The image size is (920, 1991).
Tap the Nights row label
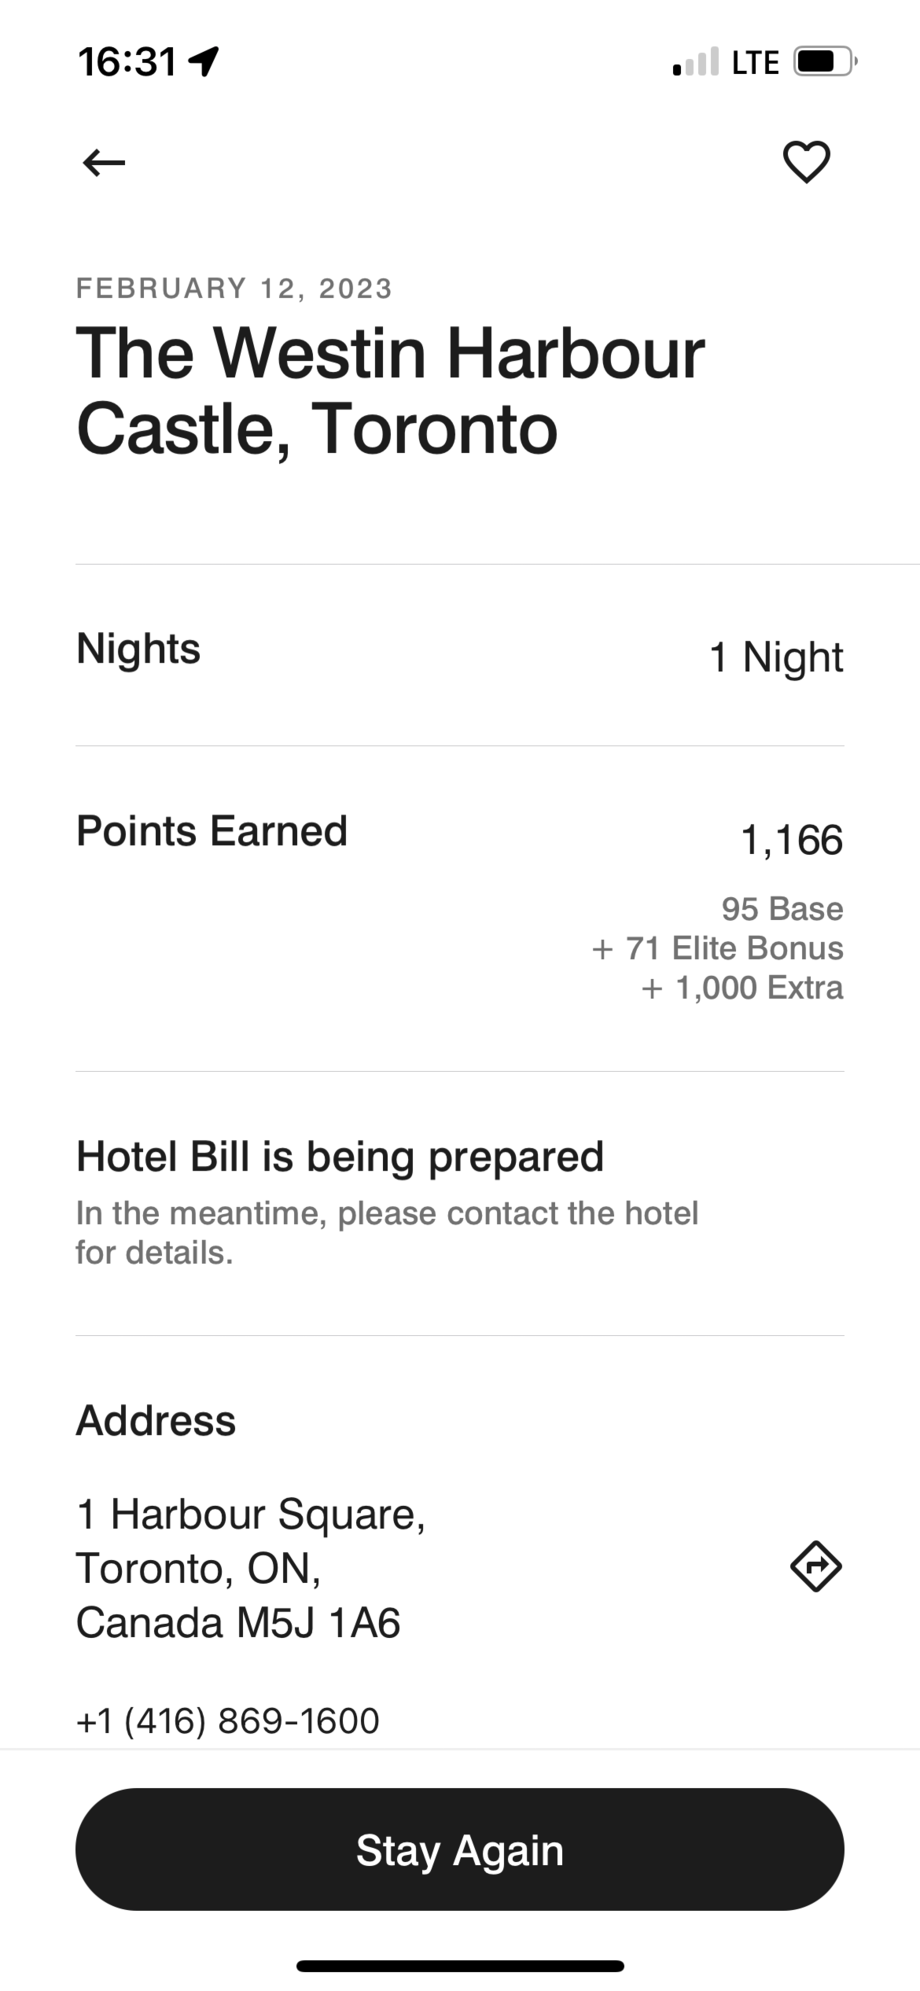[x=139, y=649]
